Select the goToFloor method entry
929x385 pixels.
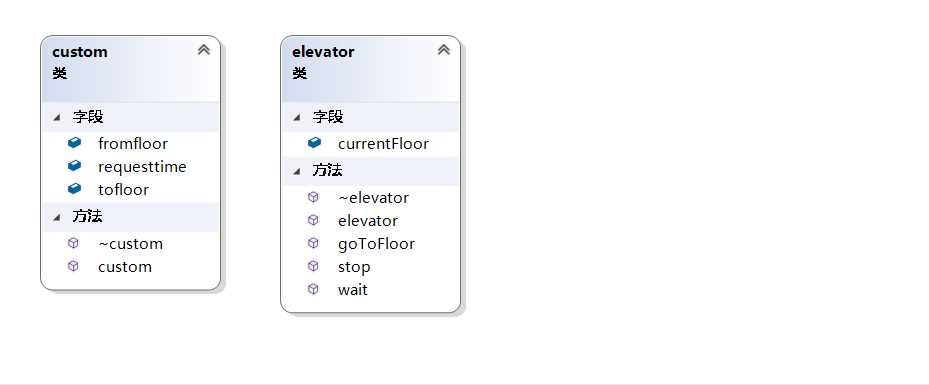click(x=370, y=243)
